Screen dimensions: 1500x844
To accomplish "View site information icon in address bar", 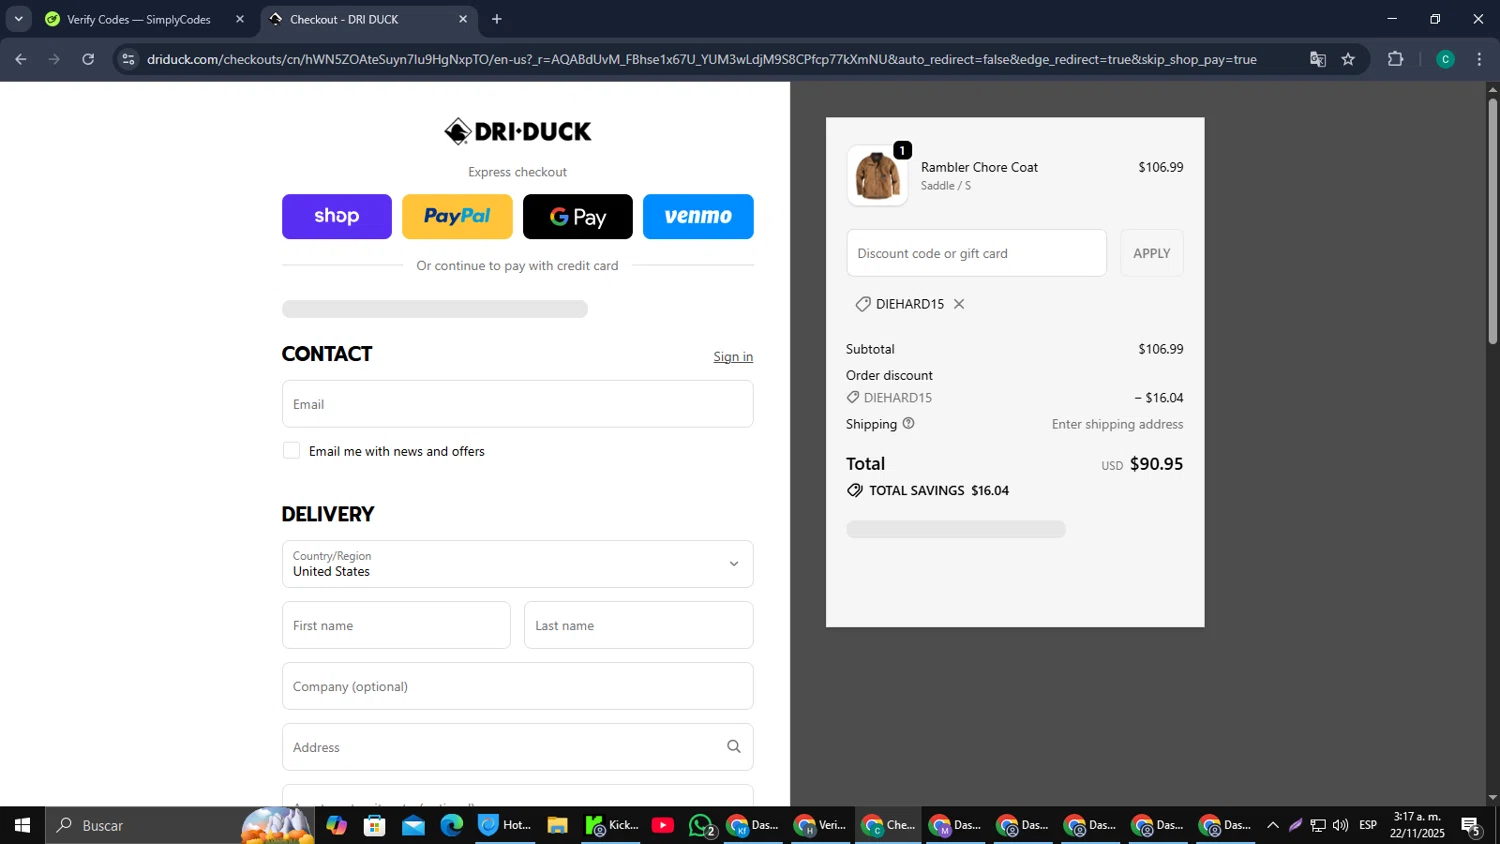I will pyautogui.click(x=127, y=59).
